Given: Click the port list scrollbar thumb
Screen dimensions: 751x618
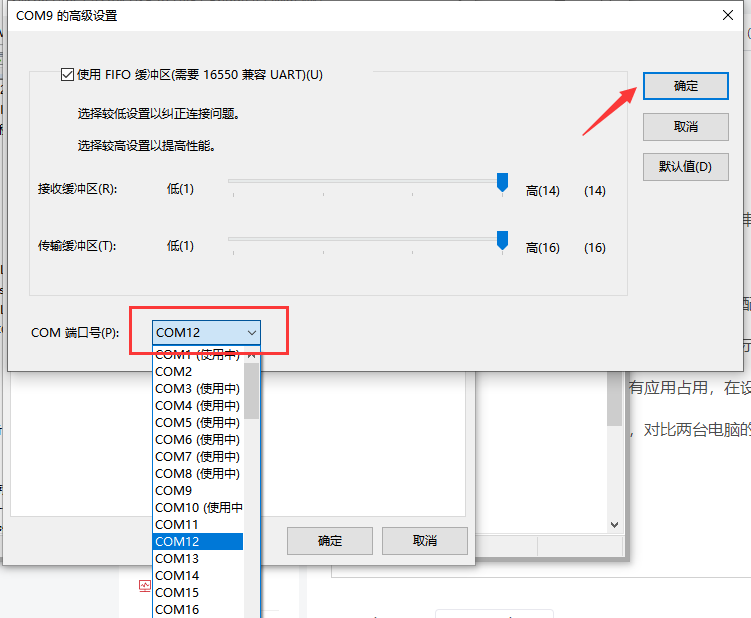Looking at the screenshot, I should pos(251,391).
